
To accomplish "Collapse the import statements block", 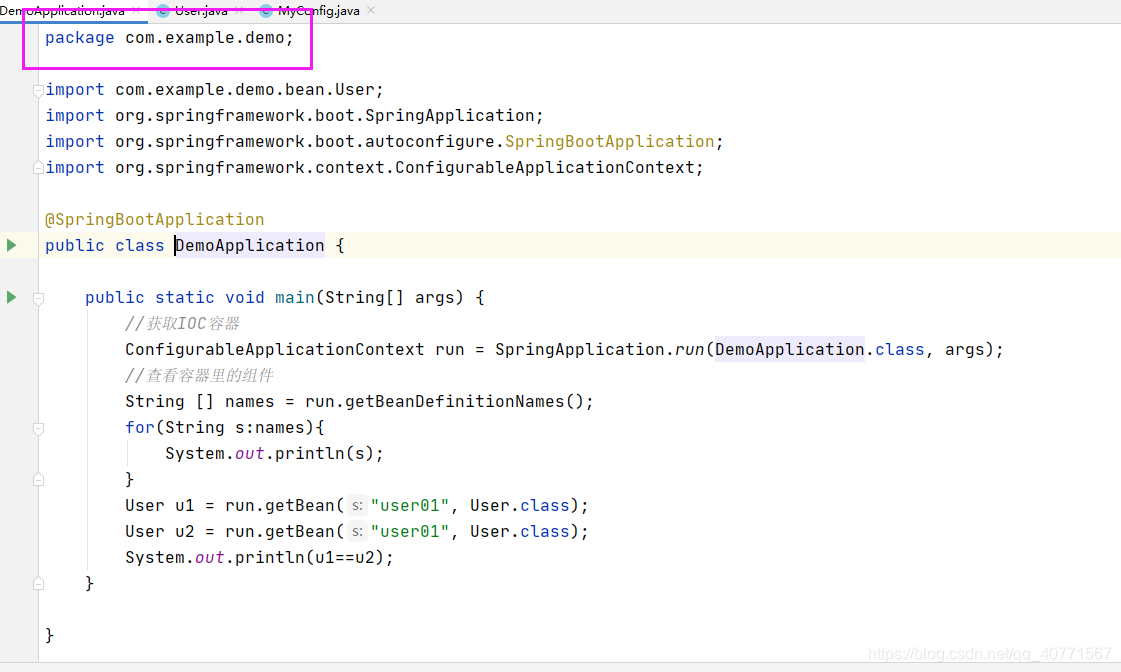I will tap(37, 89).
